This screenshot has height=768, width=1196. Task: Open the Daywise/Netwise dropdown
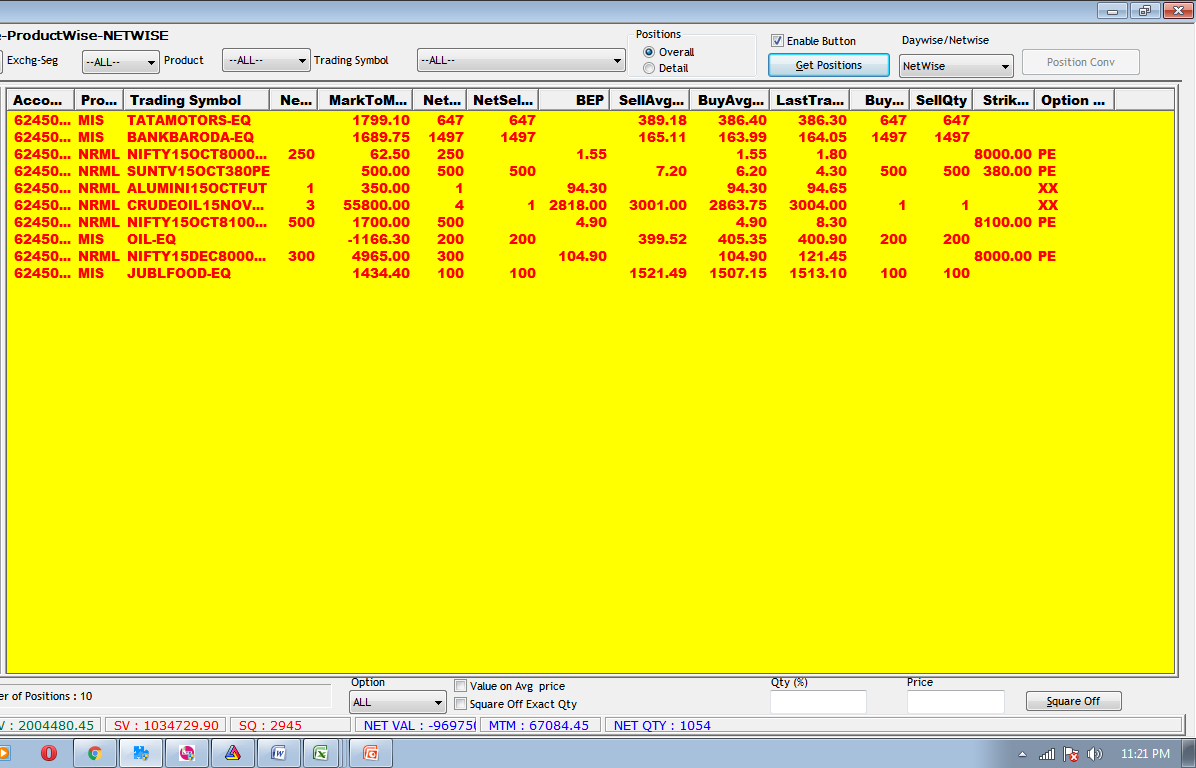[x=956, y=66]
